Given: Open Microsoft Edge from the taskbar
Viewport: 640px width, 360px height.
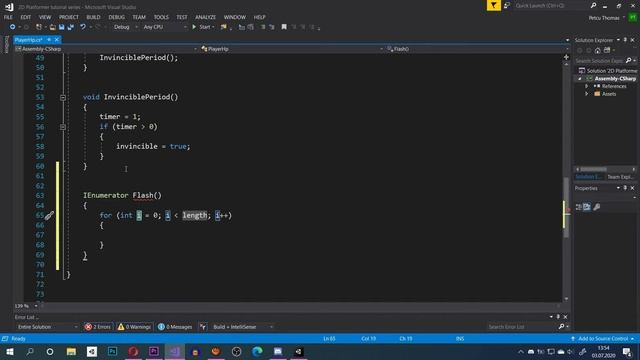Looking at the screenshot, I should [257, 351].
